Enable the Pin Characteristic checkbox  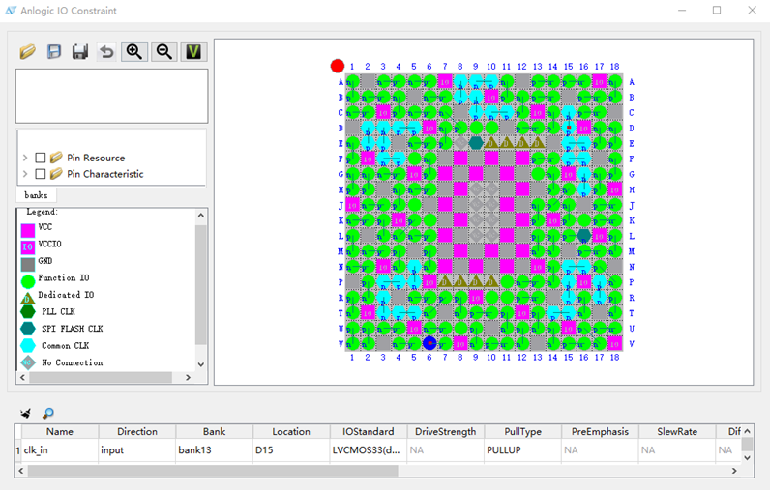41,174
